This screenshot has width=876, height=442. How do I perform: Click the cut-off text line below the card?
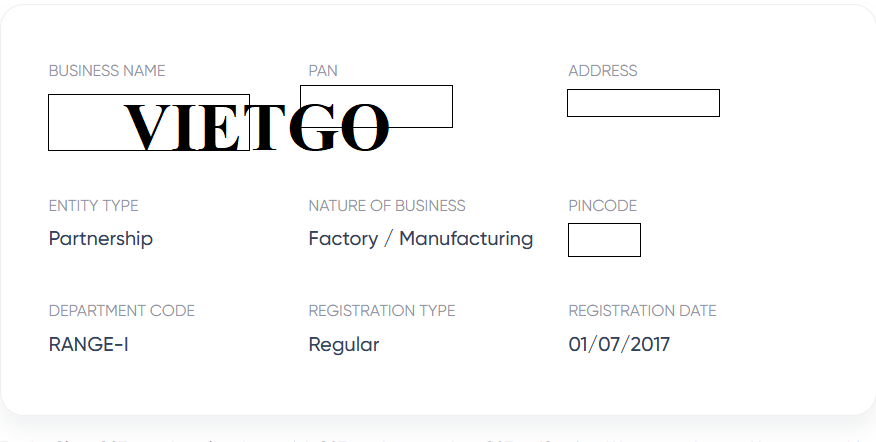[x=438, y=437]
